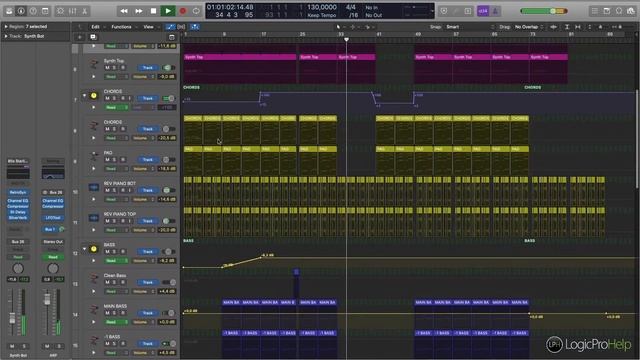Click the pan knob on Synth Bot strip
Screen dimensions: 640x360
[x=18, y=269]
